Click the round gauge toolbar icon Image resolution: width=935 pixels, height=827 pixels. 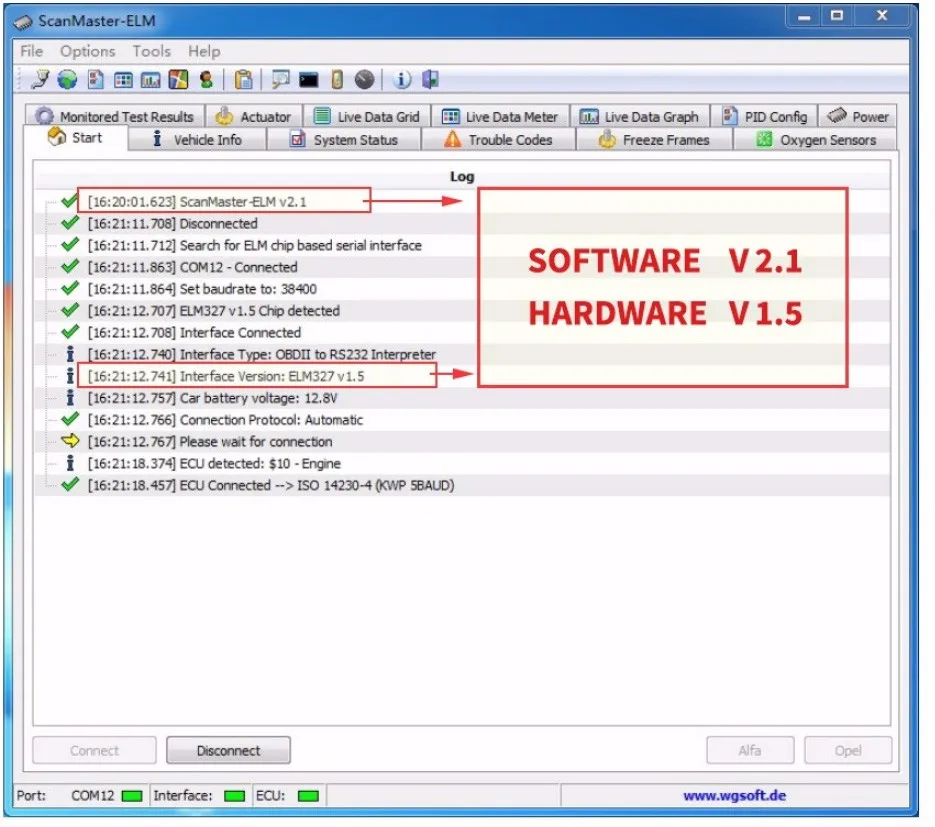tap(364, 79)
